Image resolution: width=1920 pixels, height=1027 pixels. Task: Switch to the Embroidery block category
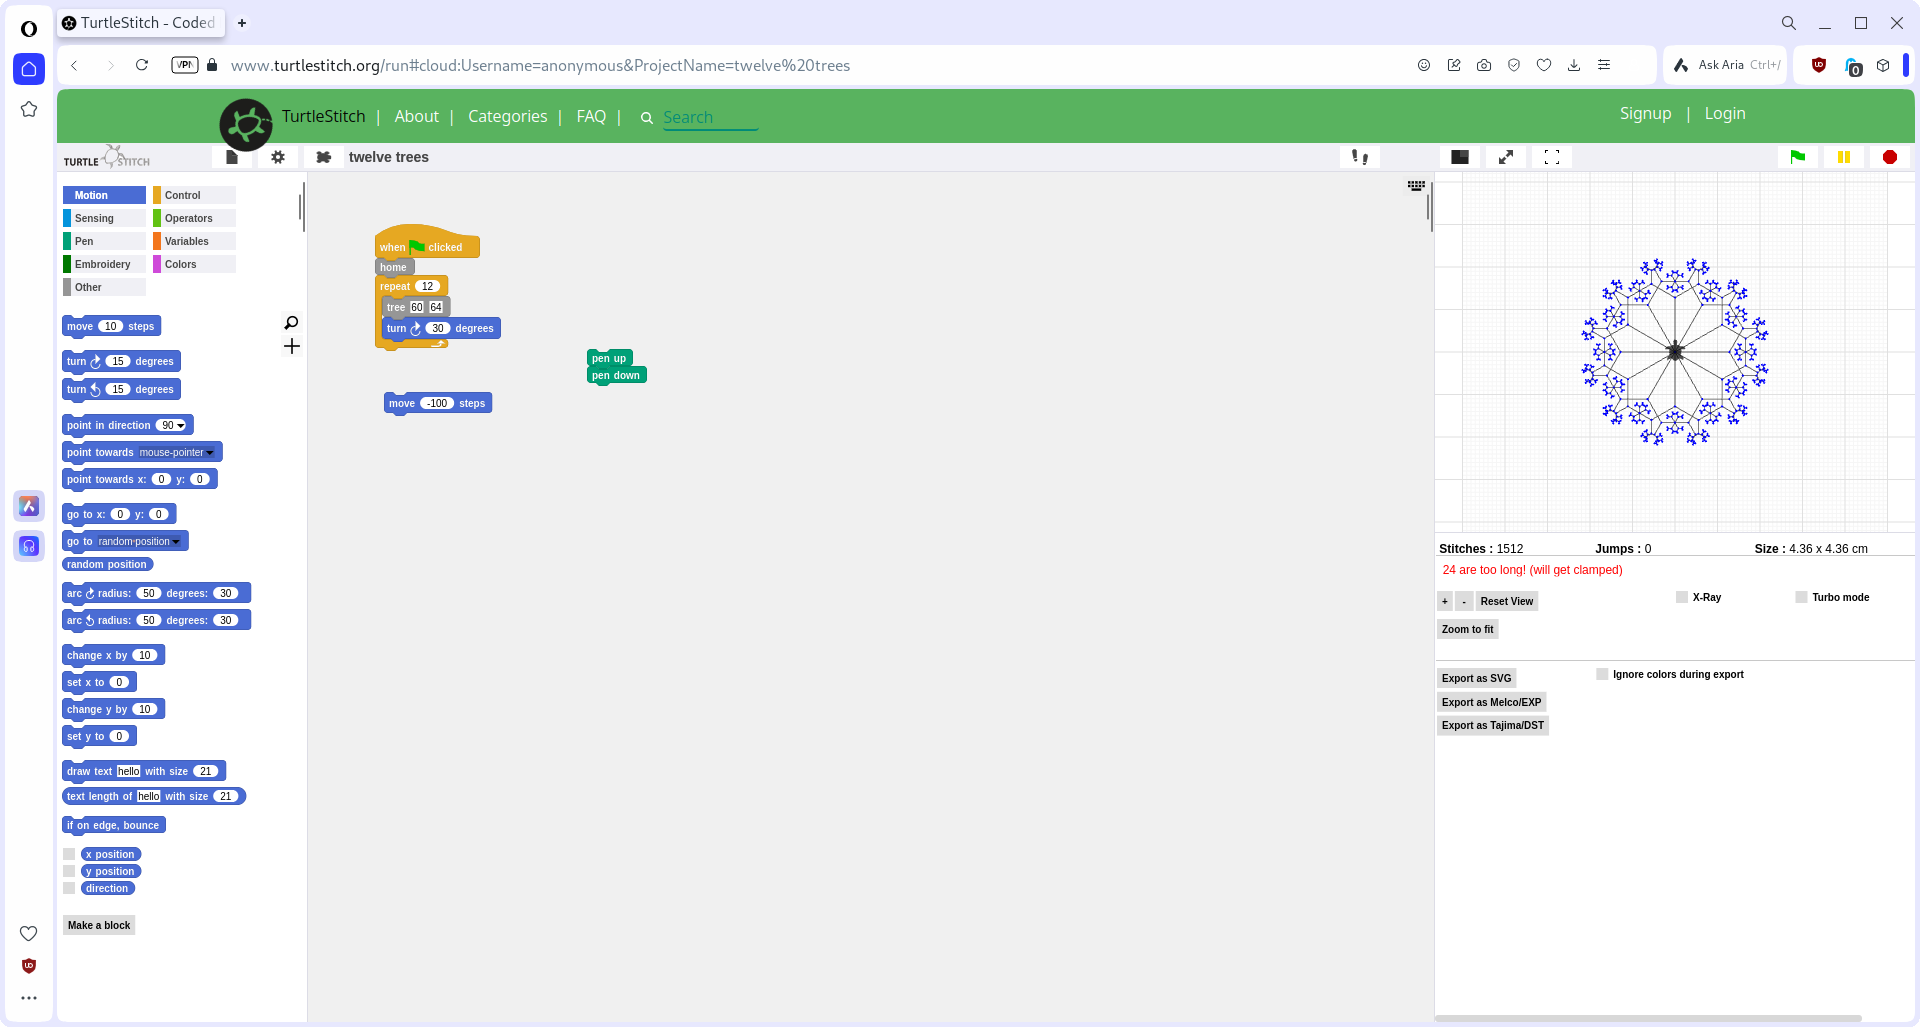click(x=101, y=264)
